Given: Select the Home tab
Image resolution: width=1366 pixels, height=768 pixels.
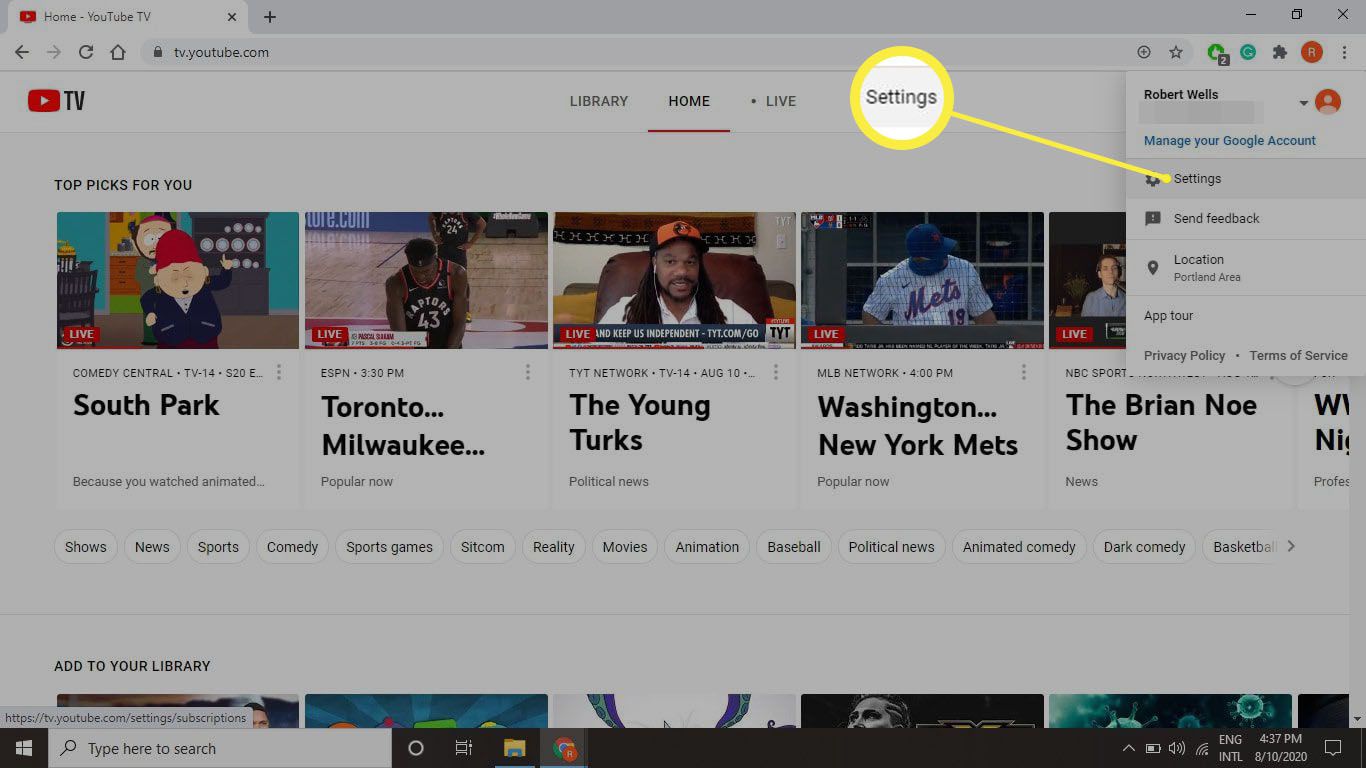Looking at the screenshot, I should coord(689,101).
